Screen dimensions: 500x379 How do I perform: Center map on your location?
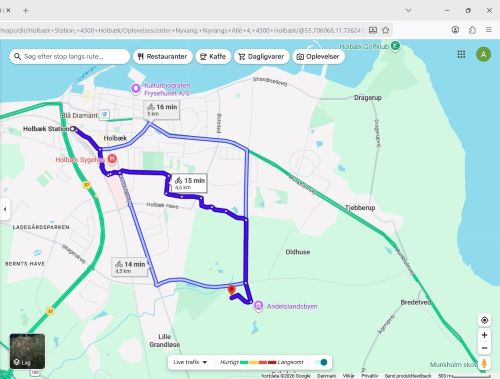point(484,320)
